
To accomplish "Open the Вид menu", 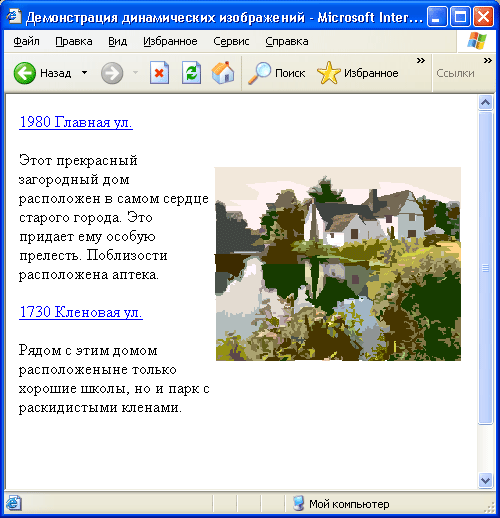I will click(x=117, y=41).
